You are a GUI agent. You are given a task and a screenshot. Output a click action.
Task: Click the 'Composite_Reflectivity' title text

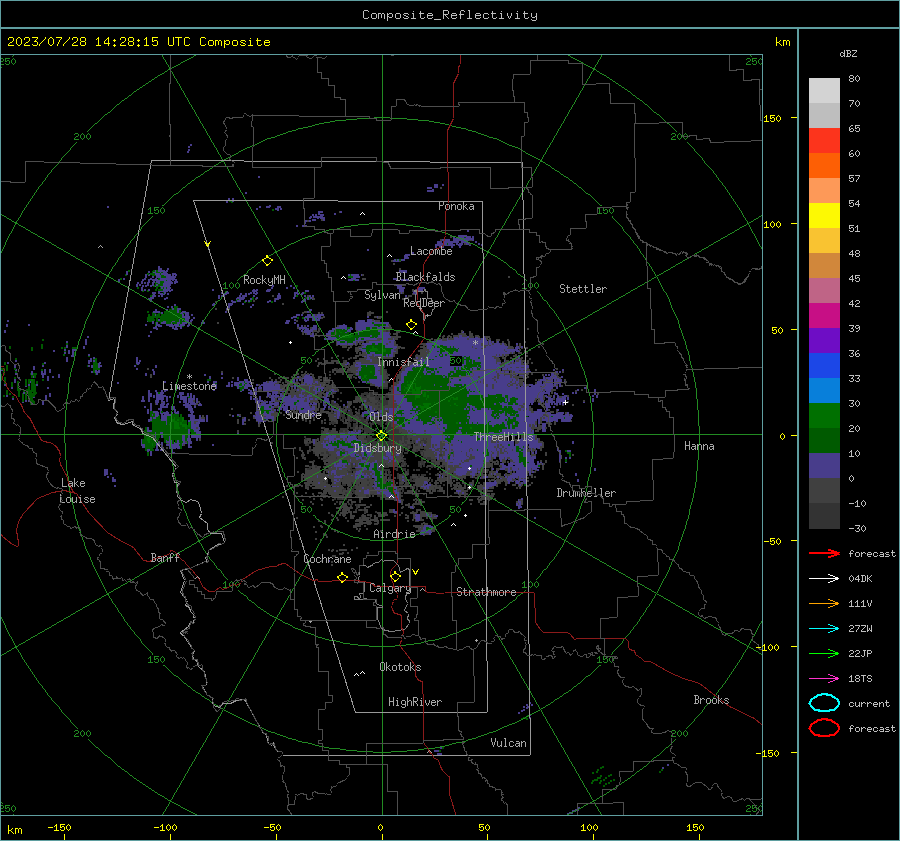450,15
